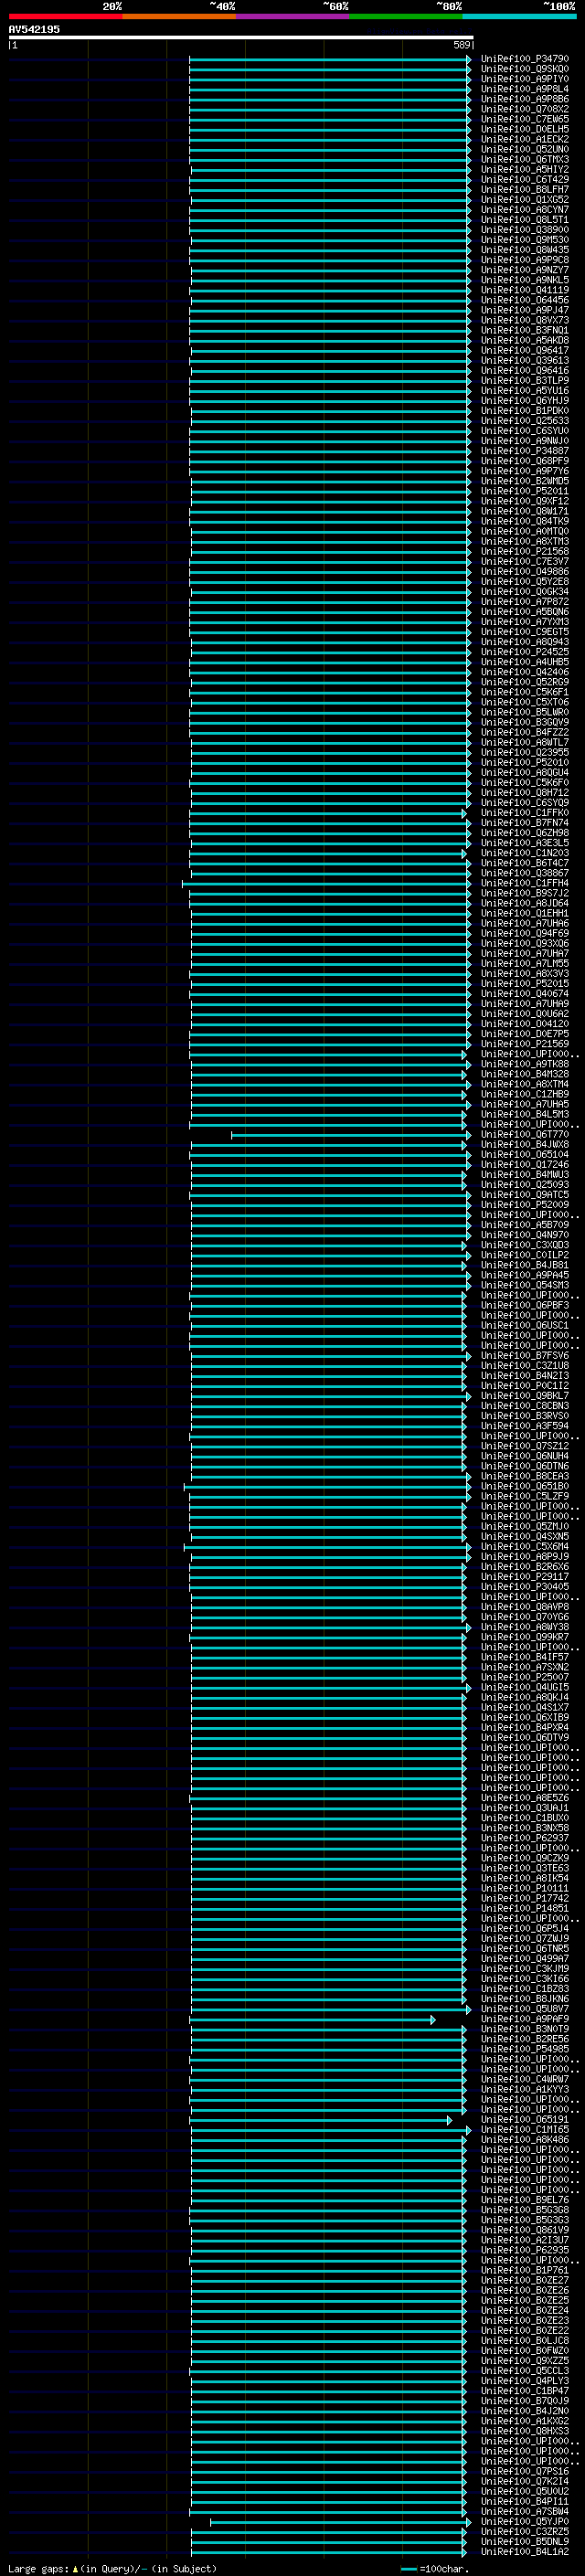Viewport: 585px width, 2576px height.
Task: Click label UniRef100_Q38867
Action: pos(524,873)
